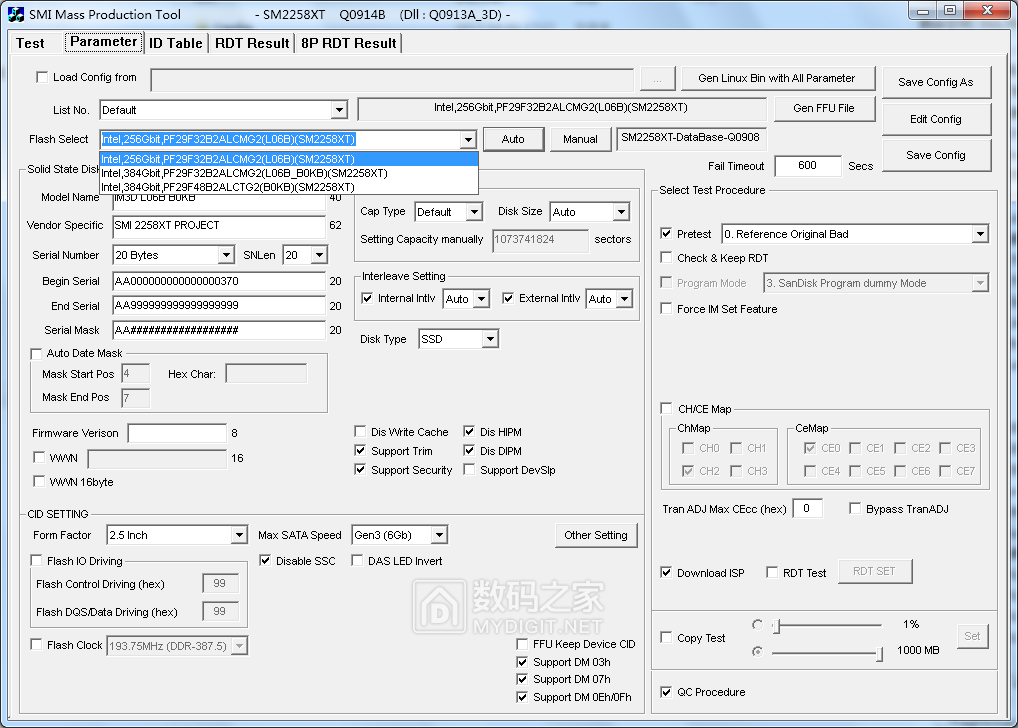
Task: Expand the List No. dropdown
Action: coord(339,110)
